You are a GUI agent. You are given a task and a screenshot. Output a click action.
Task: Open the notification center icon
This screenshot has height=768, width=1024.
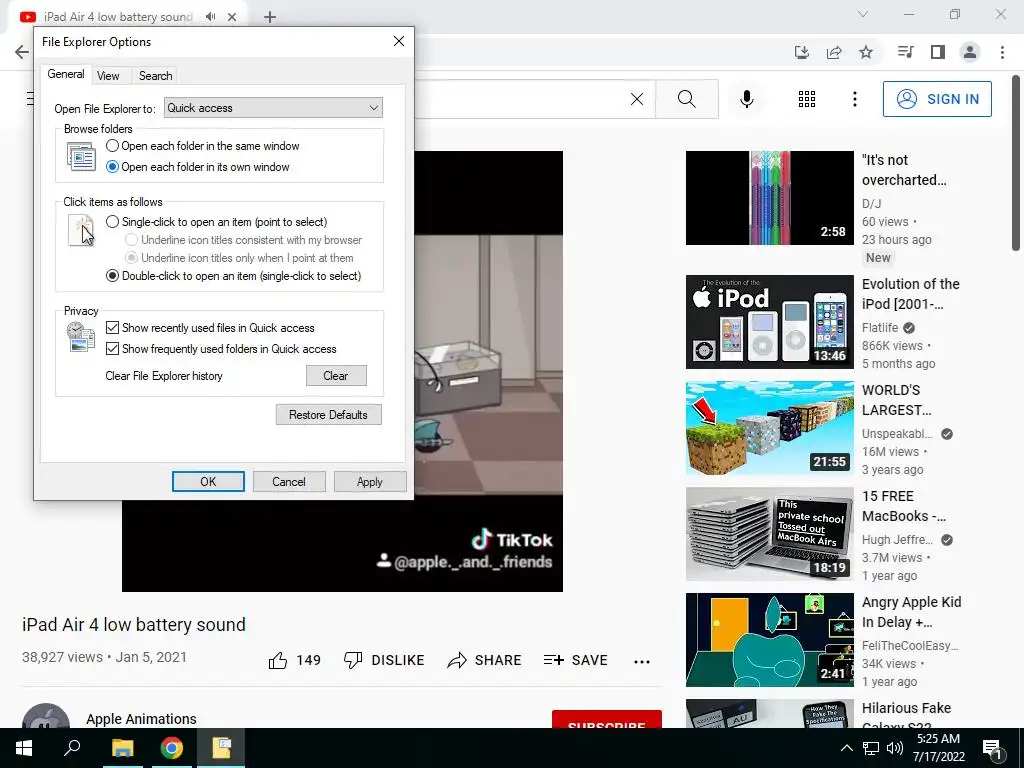pyautogui.click(x=993, y=749)
